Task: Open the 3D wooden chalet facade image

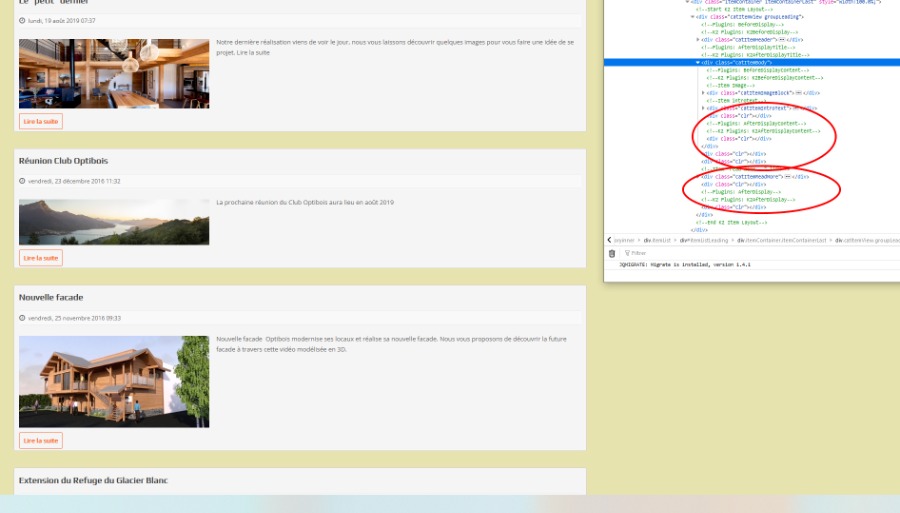Action: 114,382
